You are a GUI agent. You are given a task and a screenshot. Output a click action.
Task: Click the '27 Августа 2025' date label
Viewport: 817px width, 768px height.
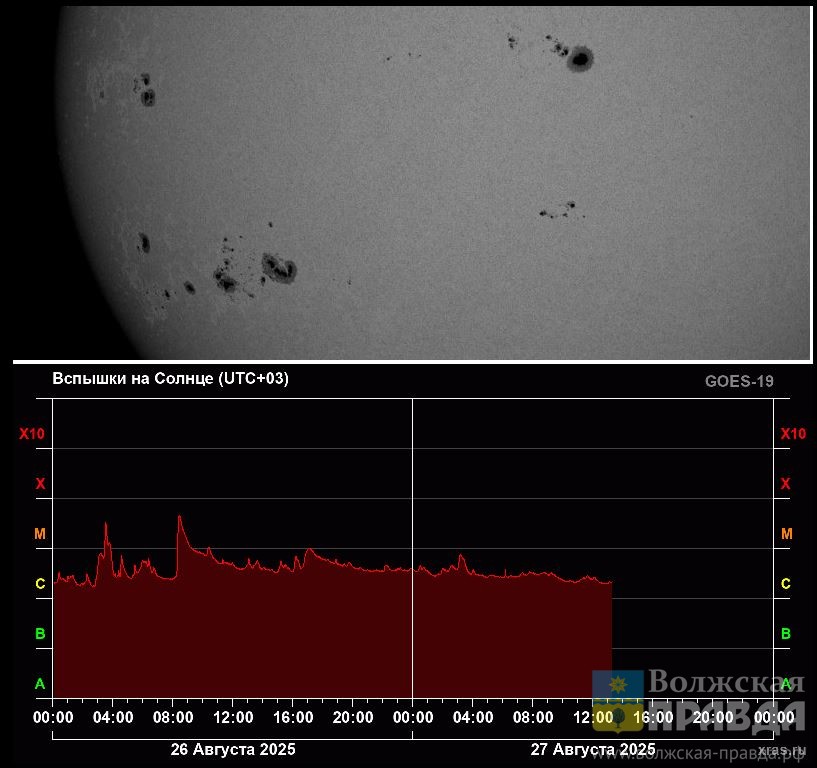593,749
